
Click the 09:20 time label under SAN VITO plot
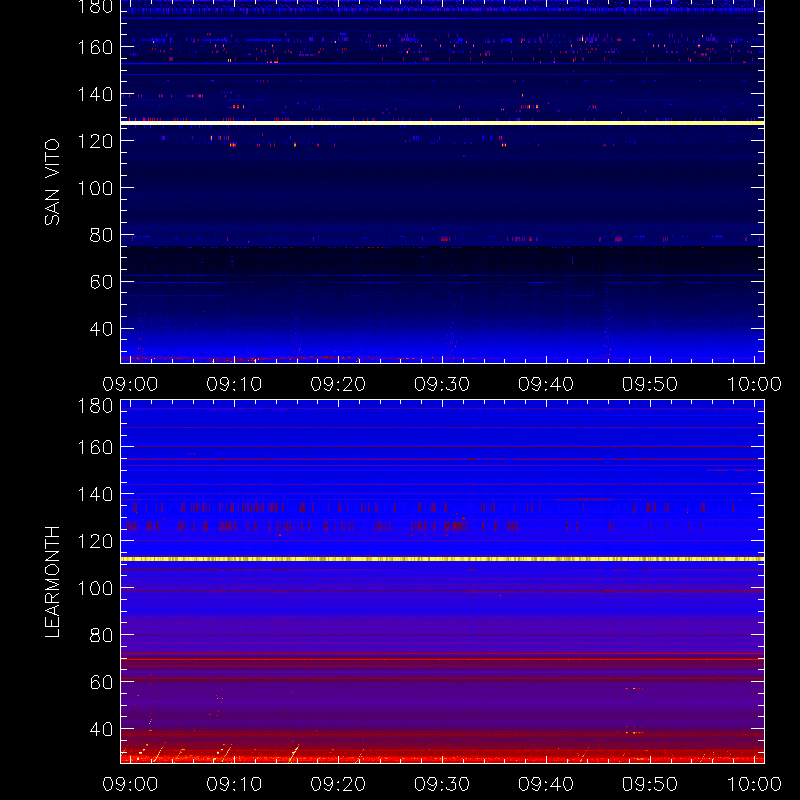(338, 384)
